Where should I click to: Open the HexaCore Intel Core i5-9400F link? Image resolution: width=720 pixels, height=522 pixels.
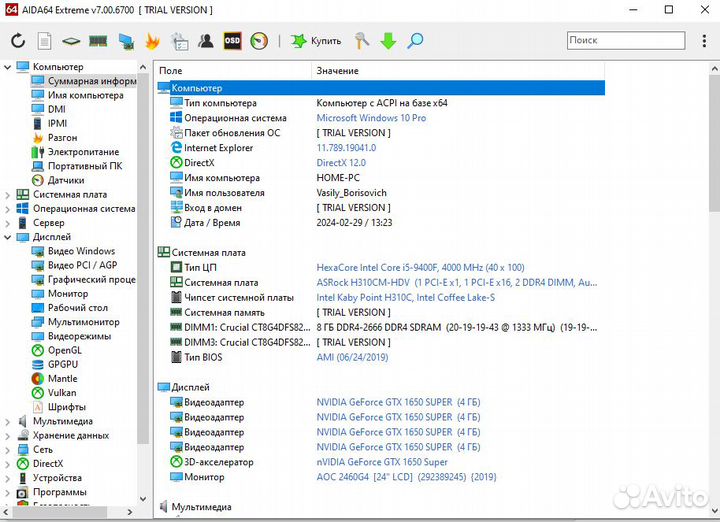420,268
